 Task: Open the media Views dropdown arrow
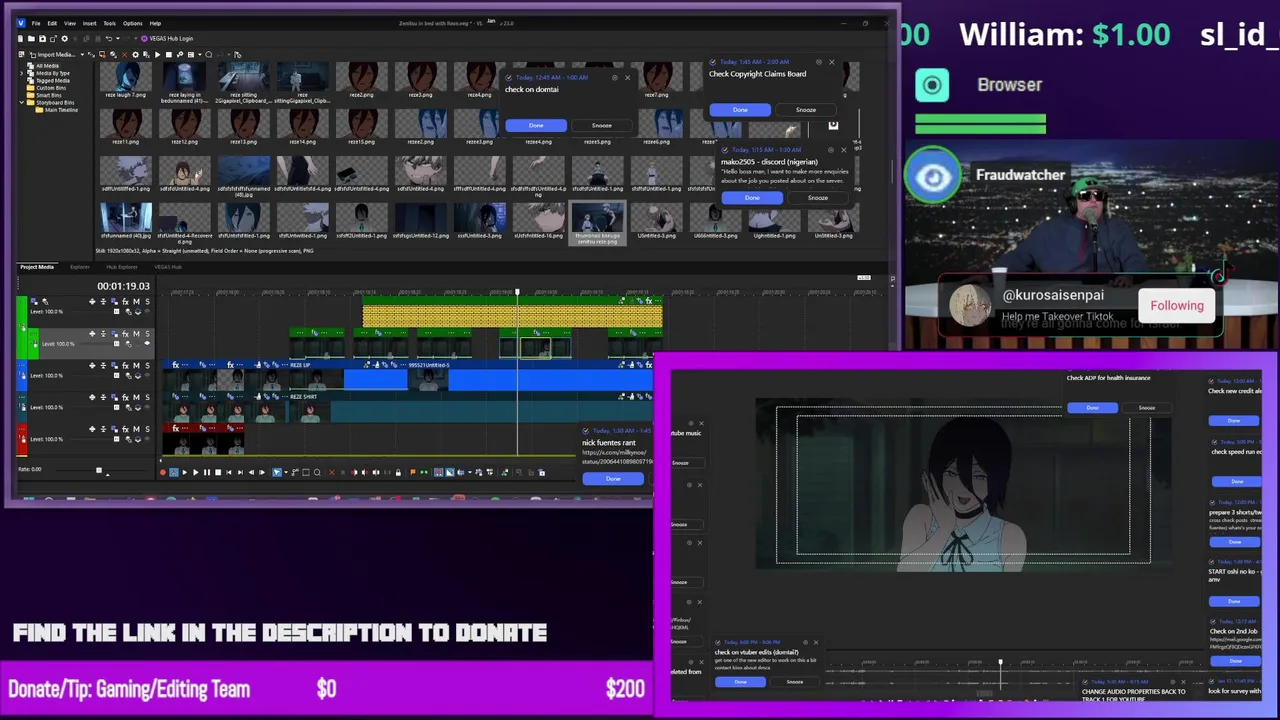[x=199, y=54]
